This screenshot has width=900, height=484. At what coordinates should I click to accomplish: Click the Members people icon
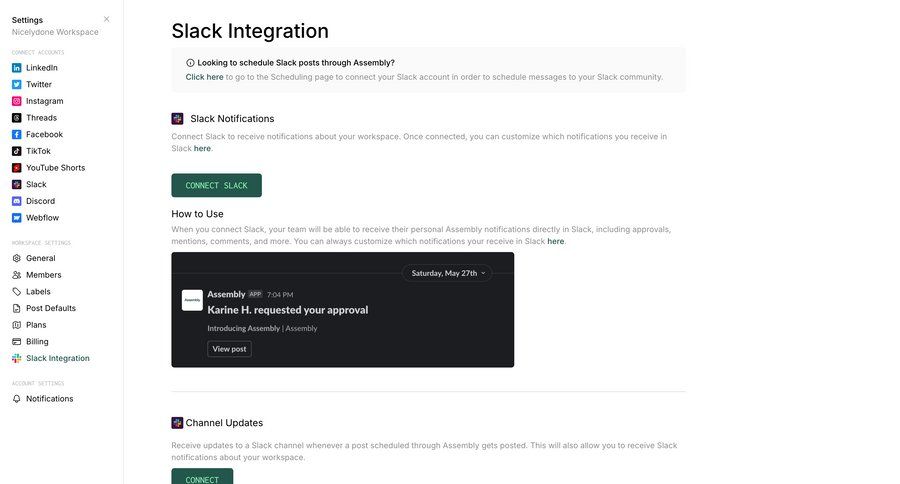17,275
